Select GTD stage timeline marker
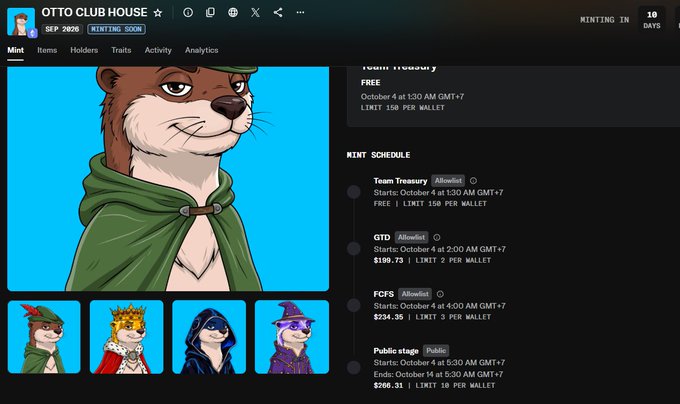680x404 pixels. point(354,249)
